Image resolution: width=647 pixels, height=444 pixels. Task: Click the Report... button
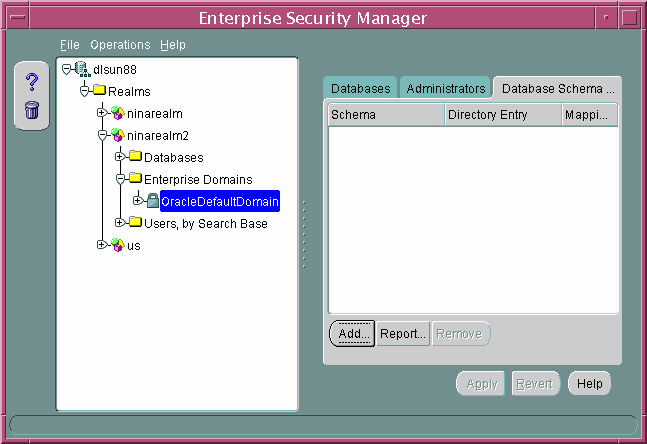[x=403, y=334]
